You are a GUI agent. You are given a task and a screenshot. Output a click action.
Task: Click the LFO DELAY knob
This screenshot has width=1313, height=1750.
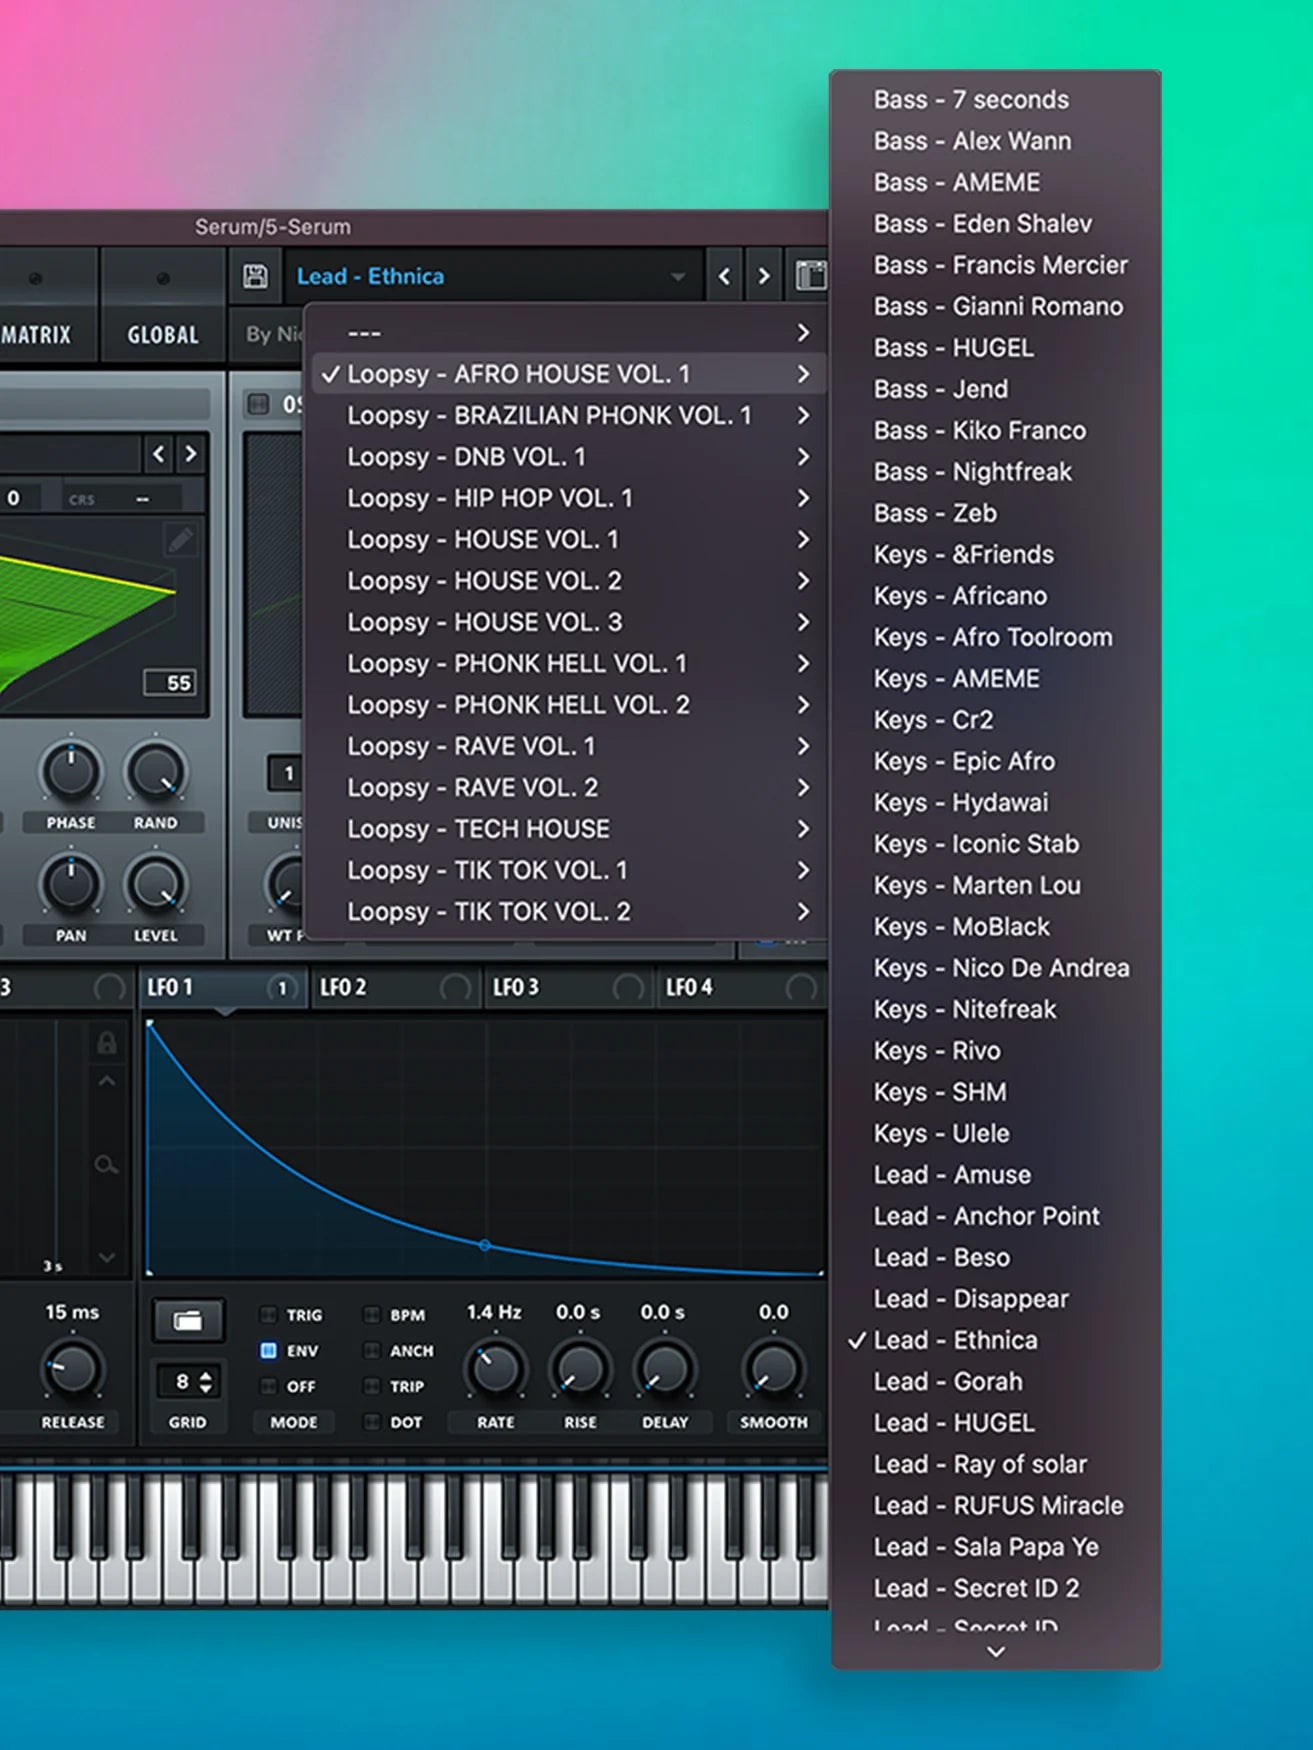pos(664,1370)
